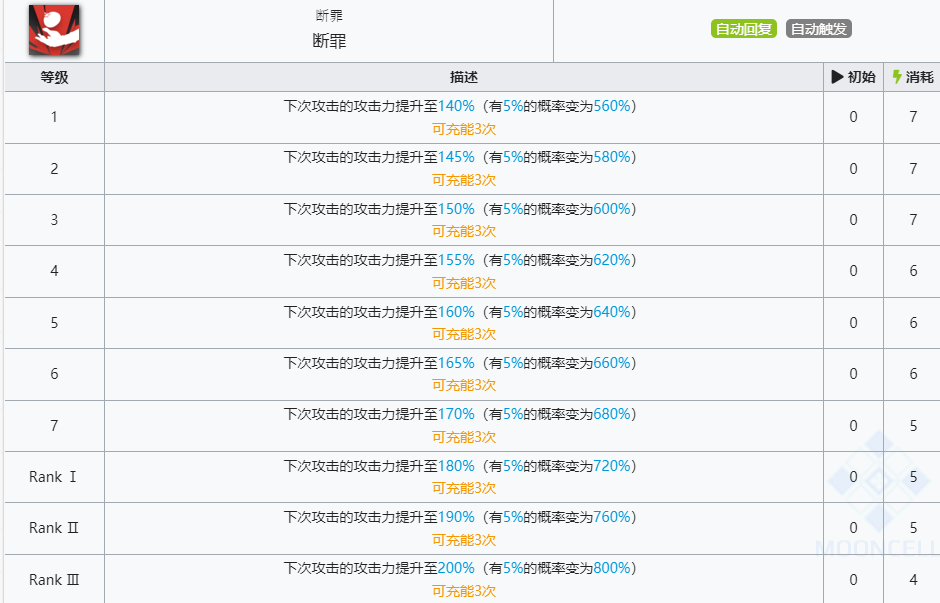Select the Rank Ⅰ level cell
940x603 pixels.
pyautogui.click(x=54, y=477)
